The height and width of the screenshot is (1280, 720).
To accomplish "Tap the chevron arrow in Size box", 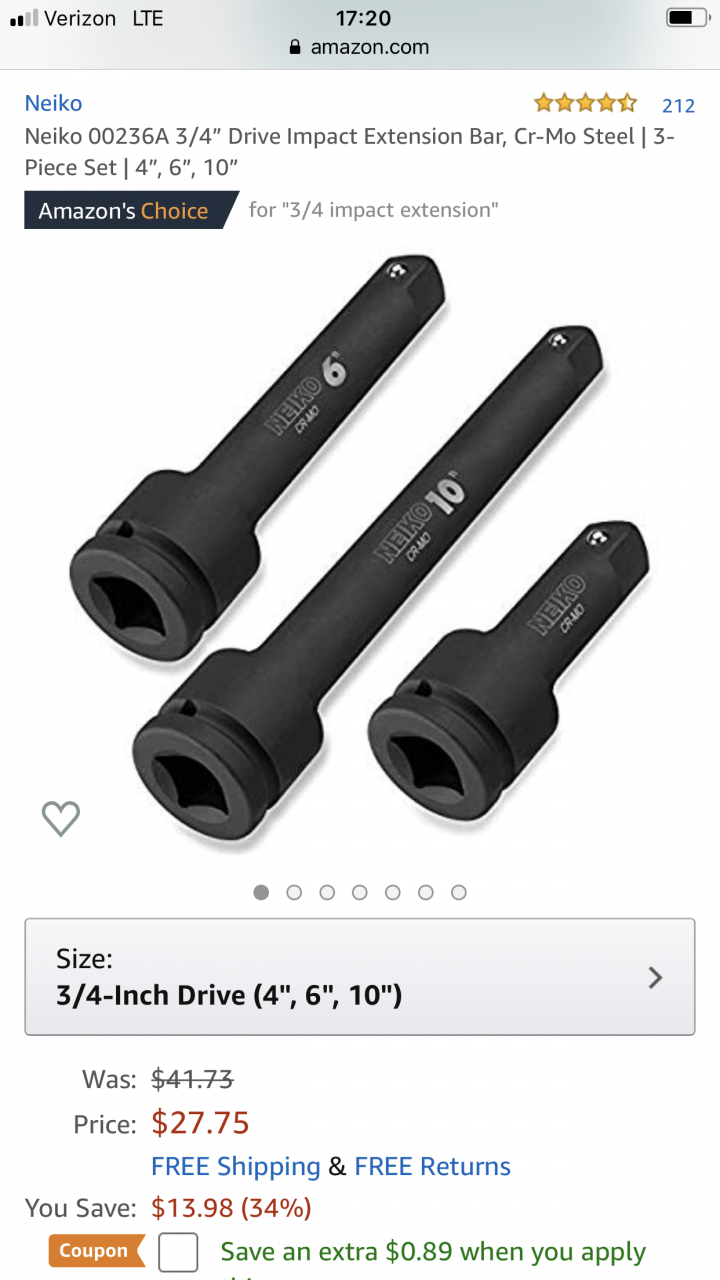I will (x=655, y=977).
